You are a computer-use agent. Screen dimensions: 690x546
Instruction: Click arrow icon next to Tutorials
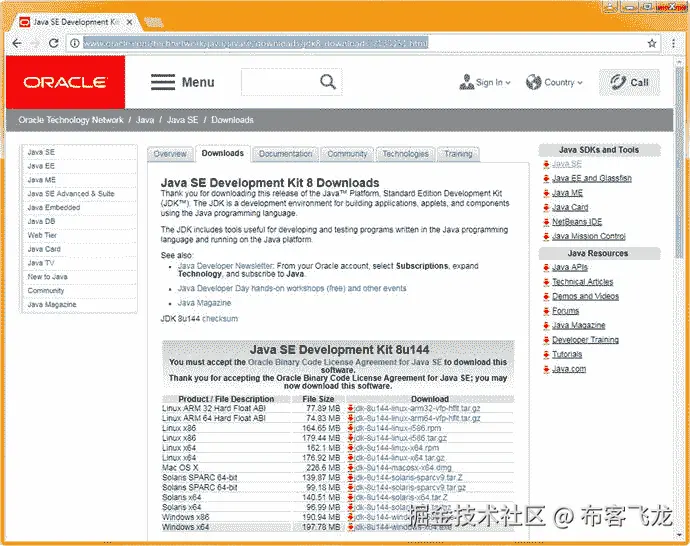click(546, 355)
